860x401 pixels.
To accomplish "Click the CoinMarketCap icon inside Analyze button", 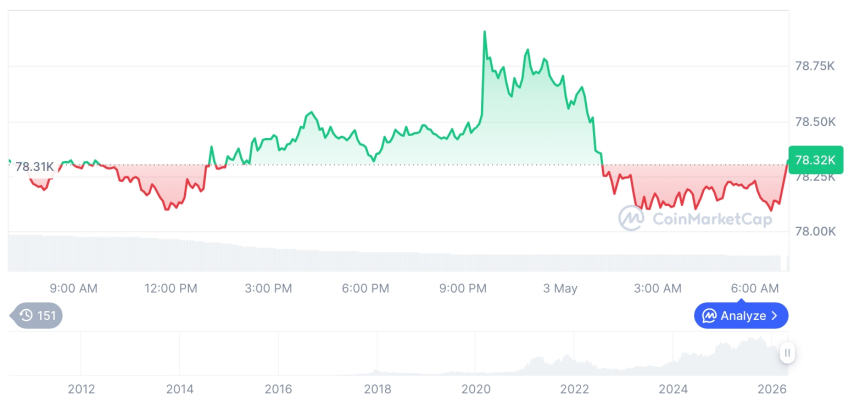I will point(710,315).
